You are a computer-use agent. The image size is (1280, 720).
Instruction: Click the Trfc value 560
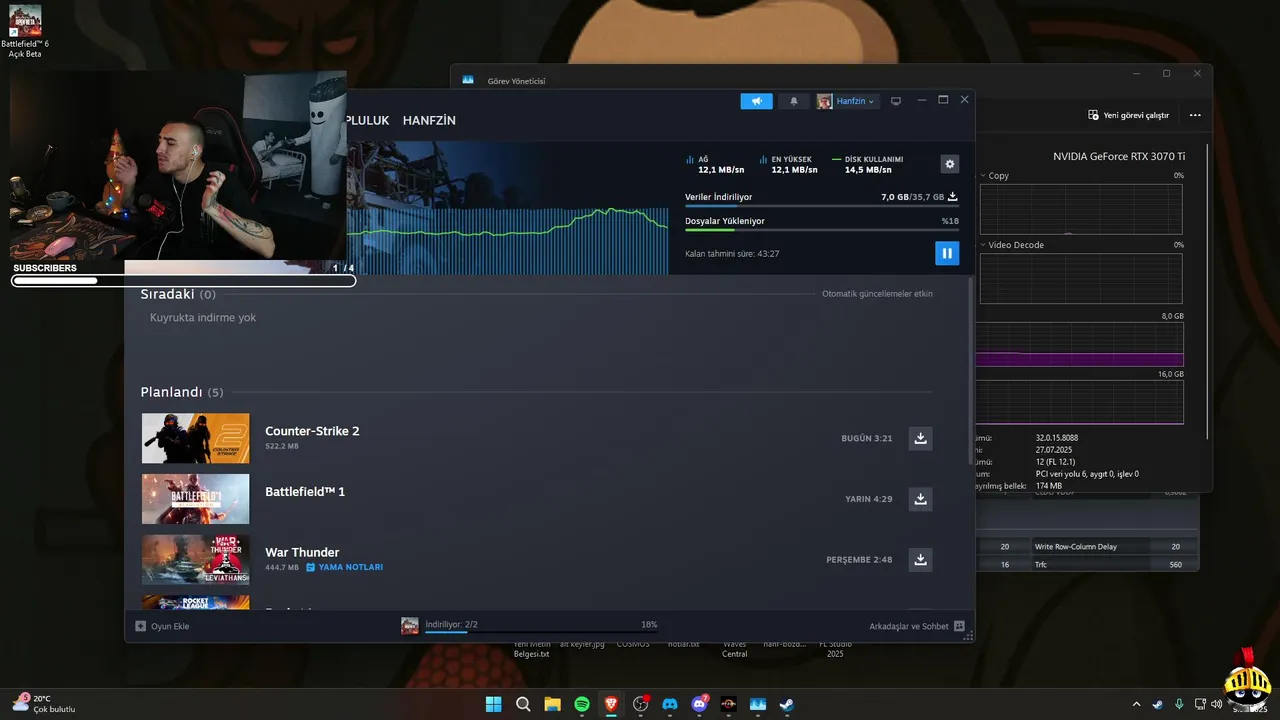click(x=1175, y=565)
